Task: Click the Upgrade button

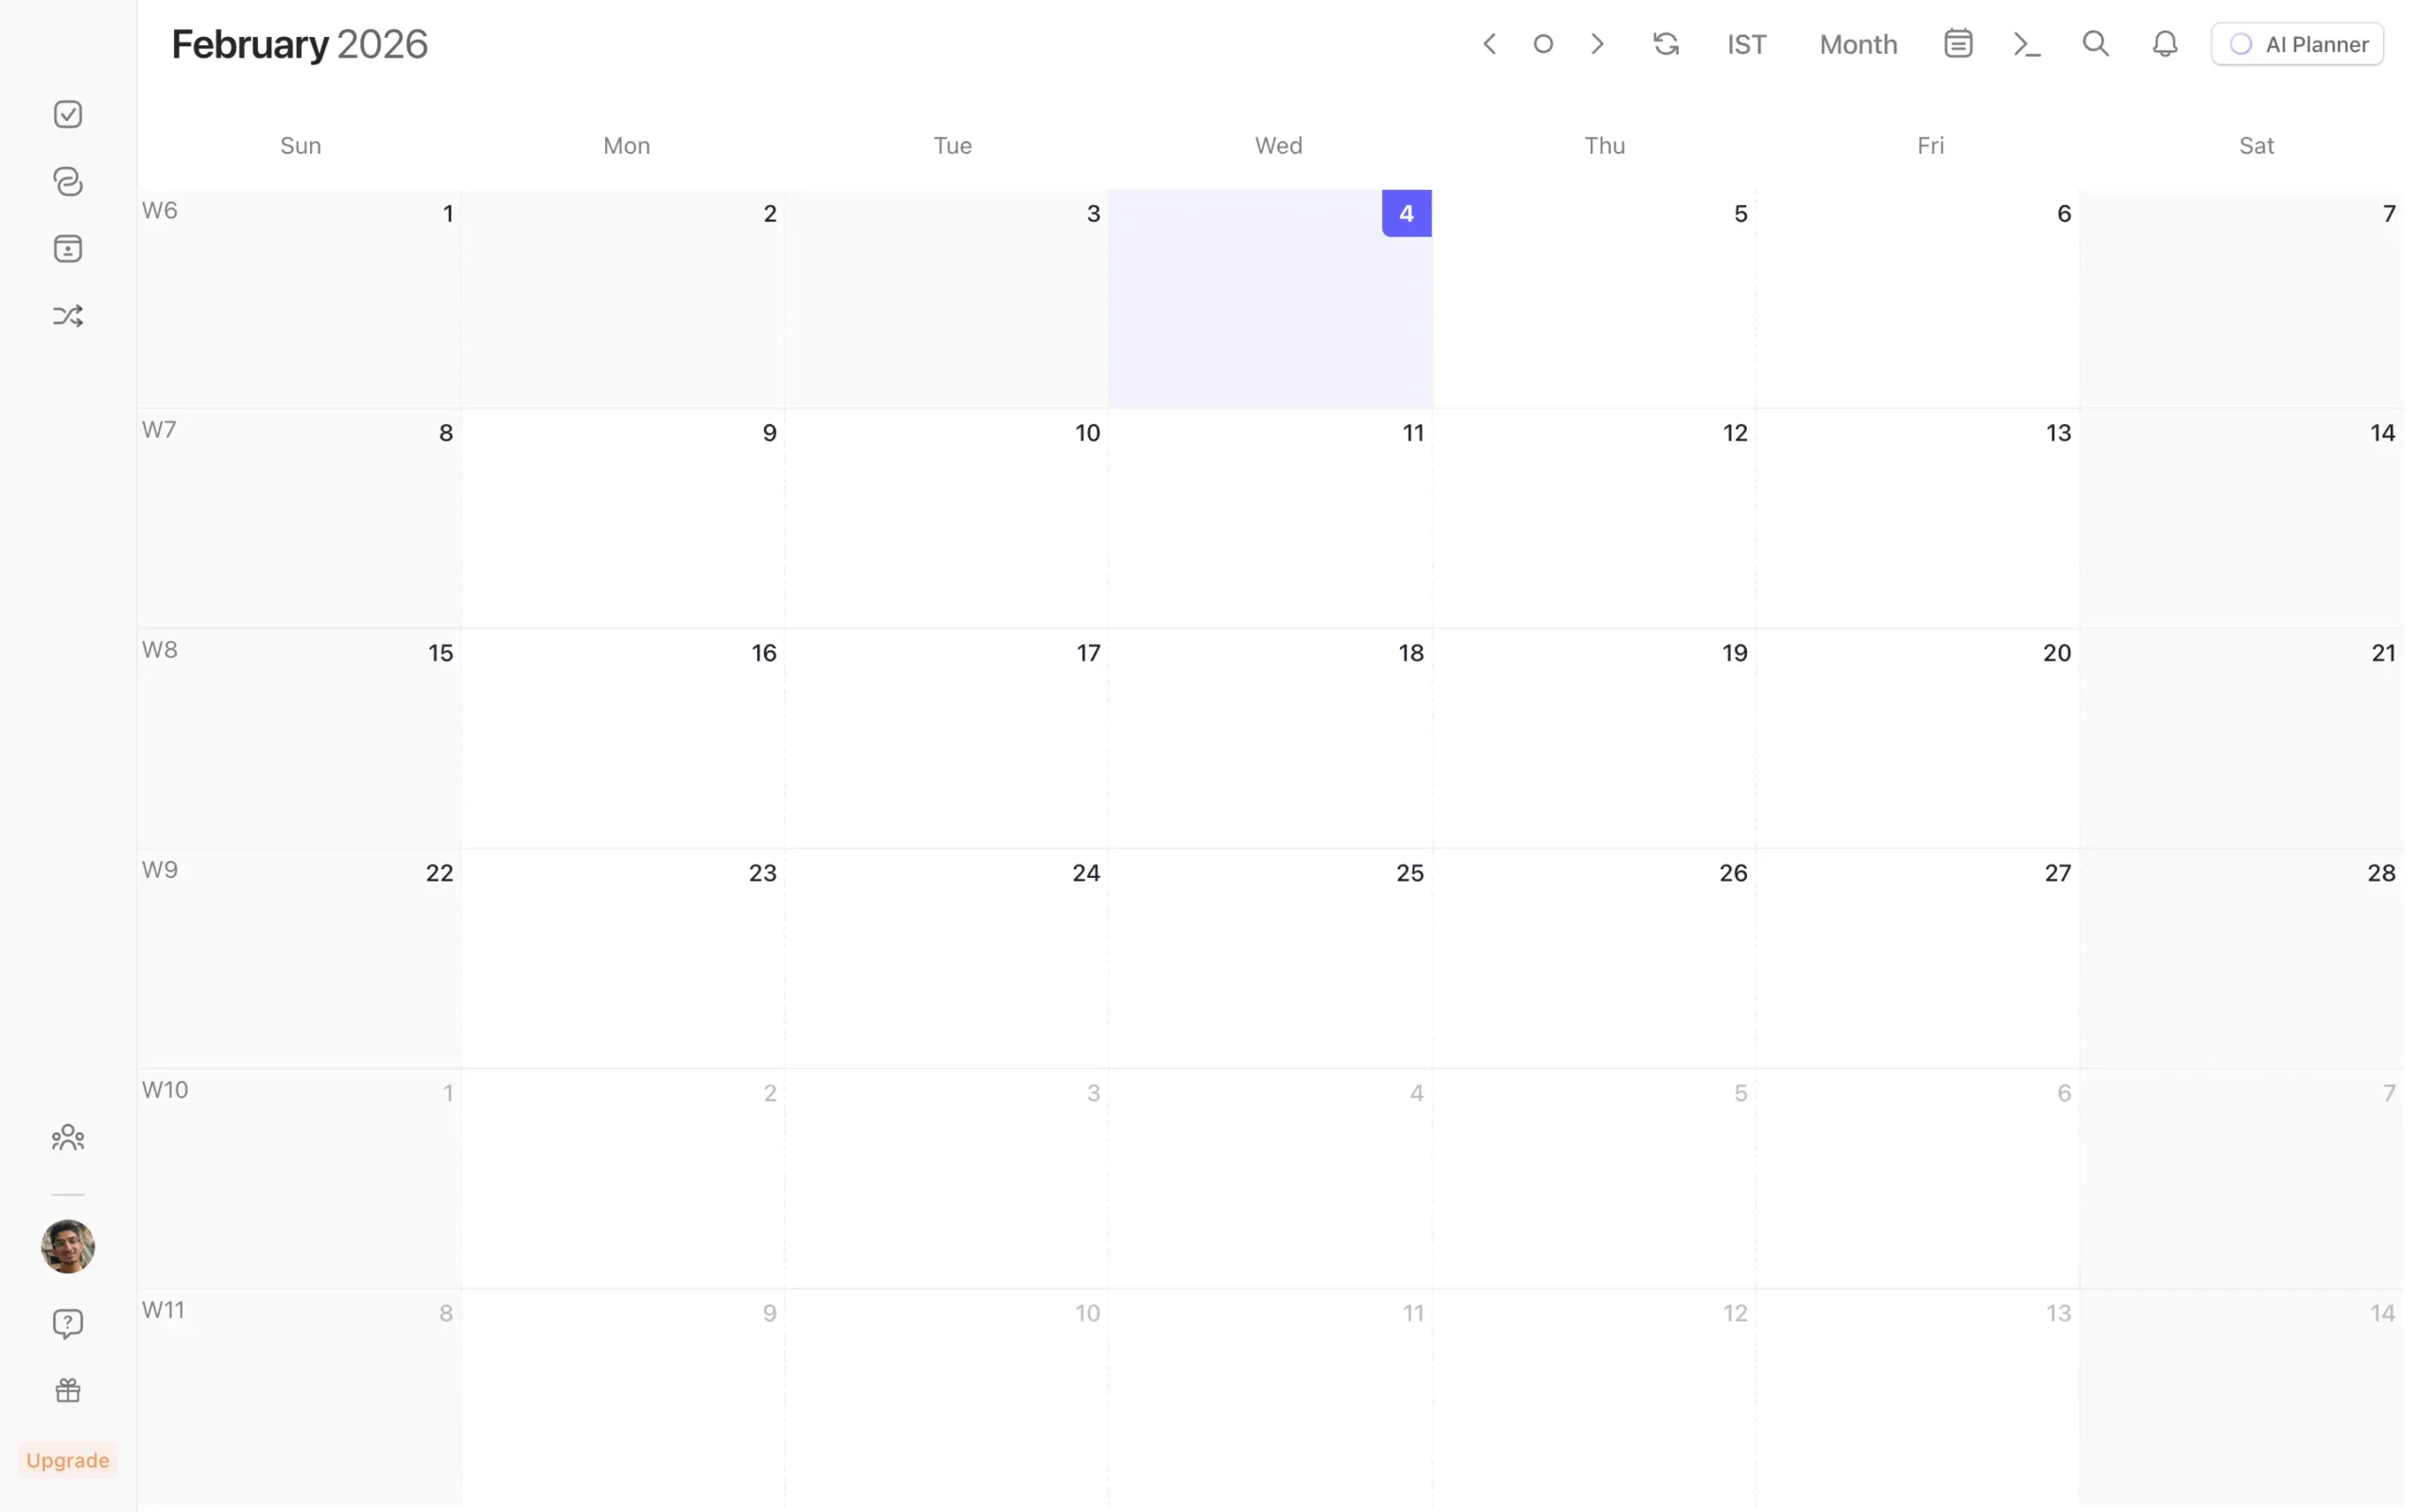Action: click(x=67, y=1459)
